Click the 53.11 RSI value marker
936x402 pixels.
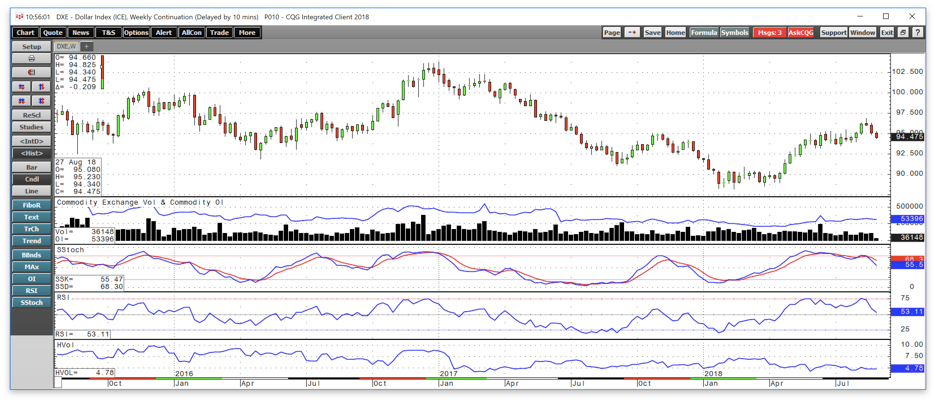pyautogui.click(x=908, y=311)
